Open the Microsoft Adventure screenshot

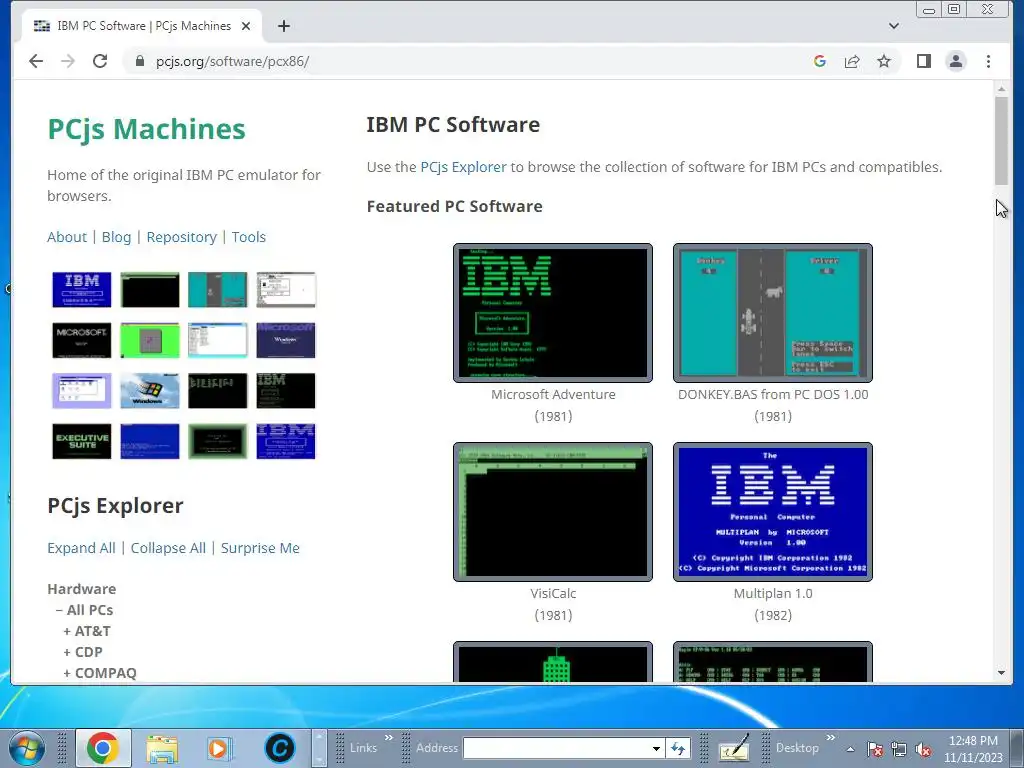pos(552,313)
